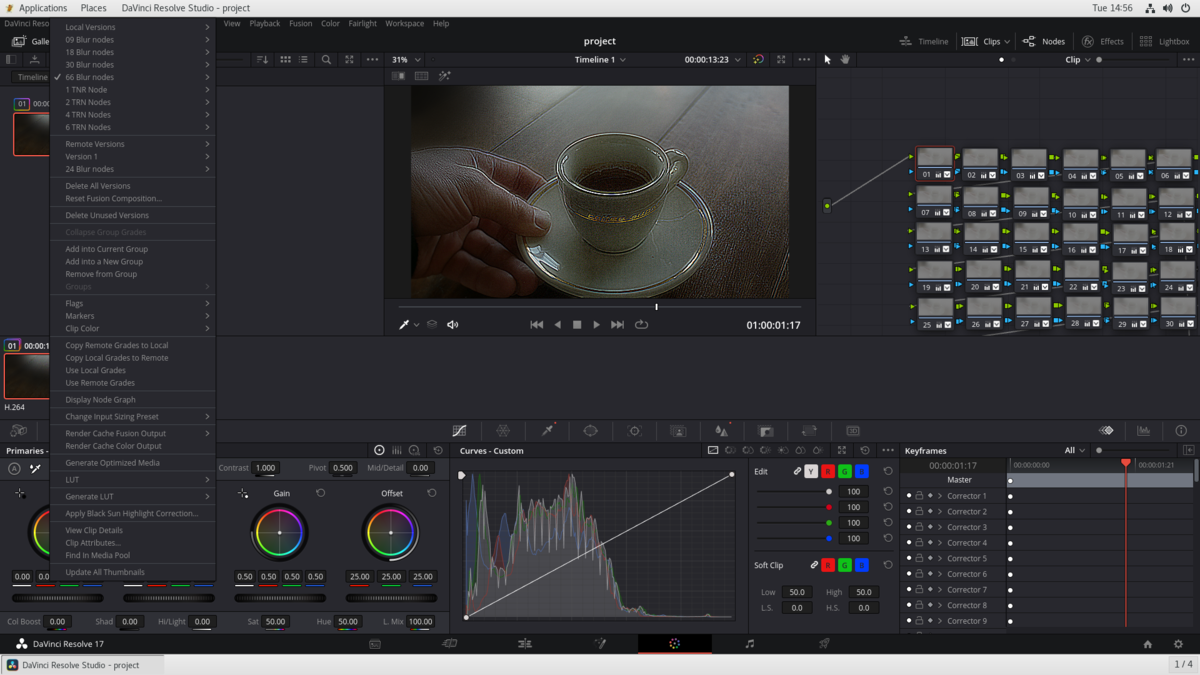Open the Scopes palette icon
The height and width of the screenshot is (675, 1200).
coord(1143,431)
